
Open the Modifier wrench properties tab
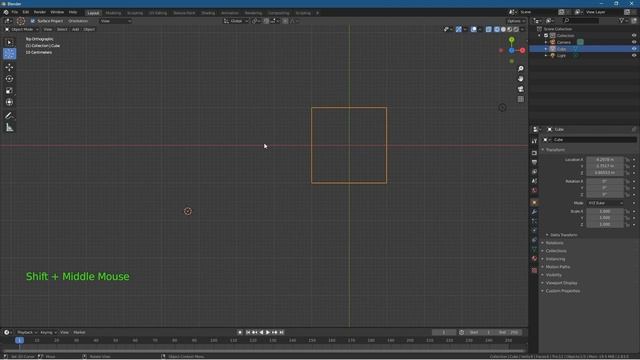(x=534, y=212)
